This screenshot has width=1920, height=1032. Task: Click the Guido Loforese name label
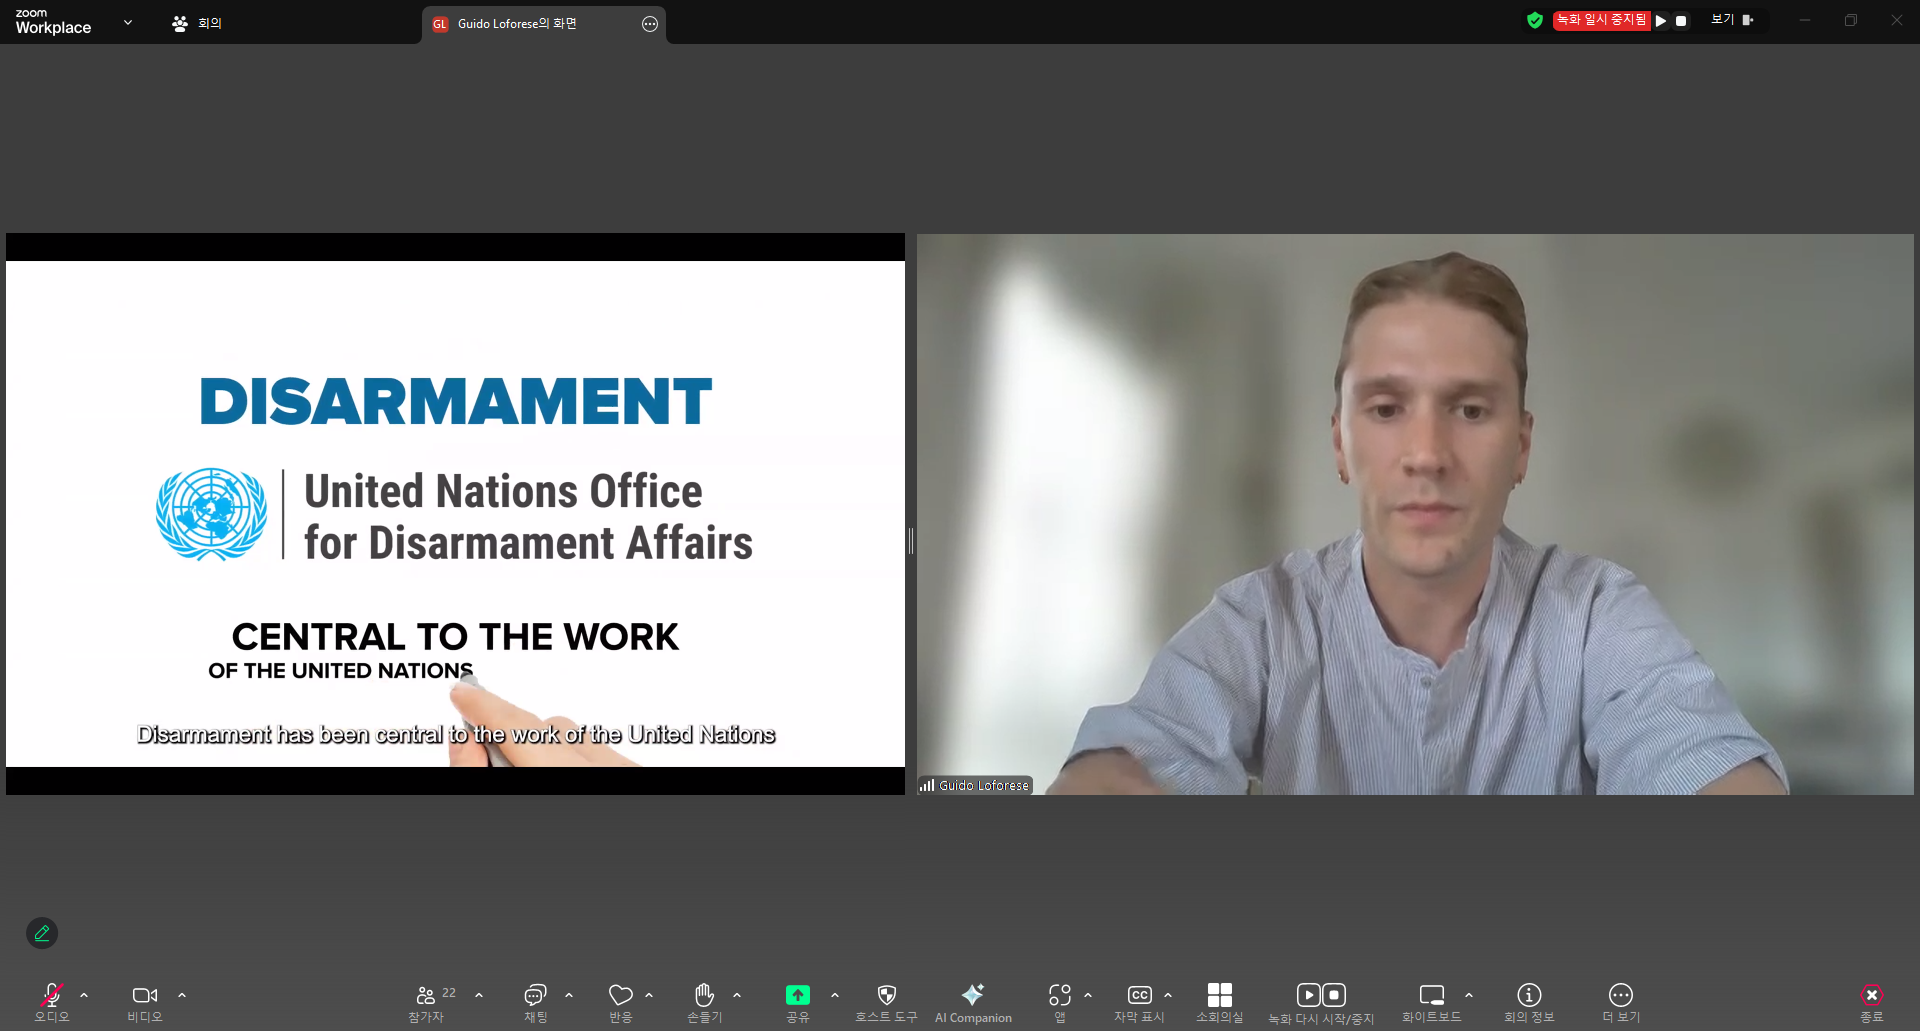point(975,785)
